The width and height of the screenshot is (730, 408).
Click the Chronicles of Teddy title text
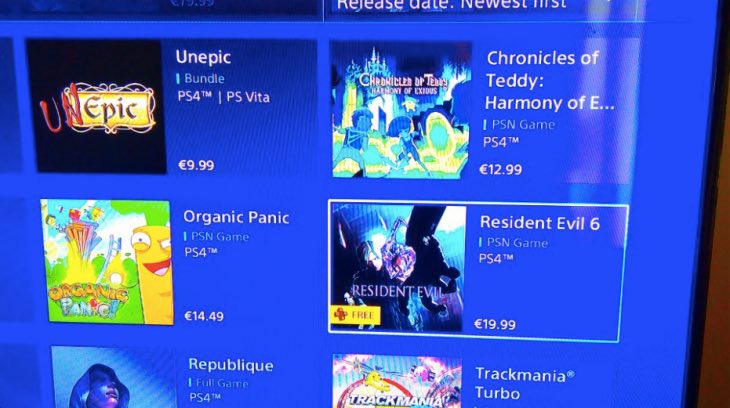[x=549, y=80]
